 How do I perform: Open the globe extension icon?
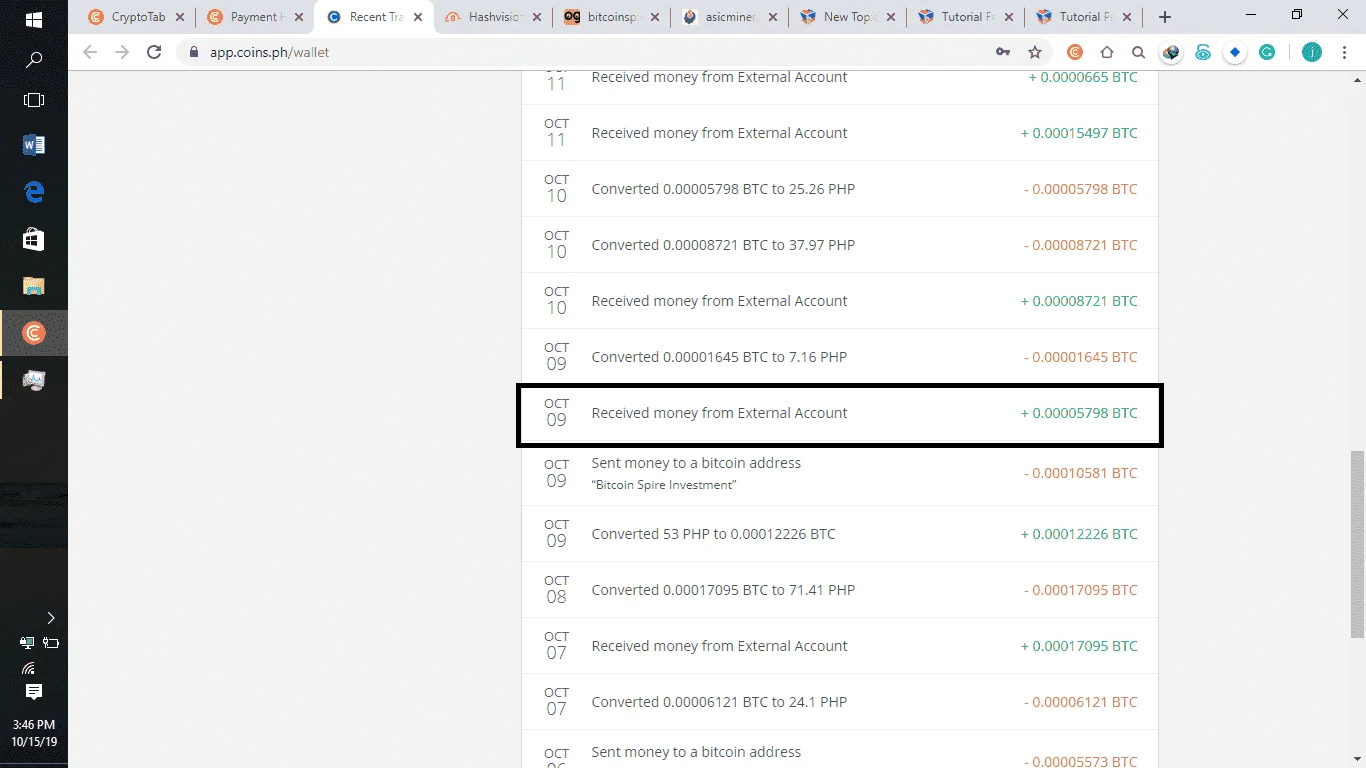click(x=1171, y=52)
